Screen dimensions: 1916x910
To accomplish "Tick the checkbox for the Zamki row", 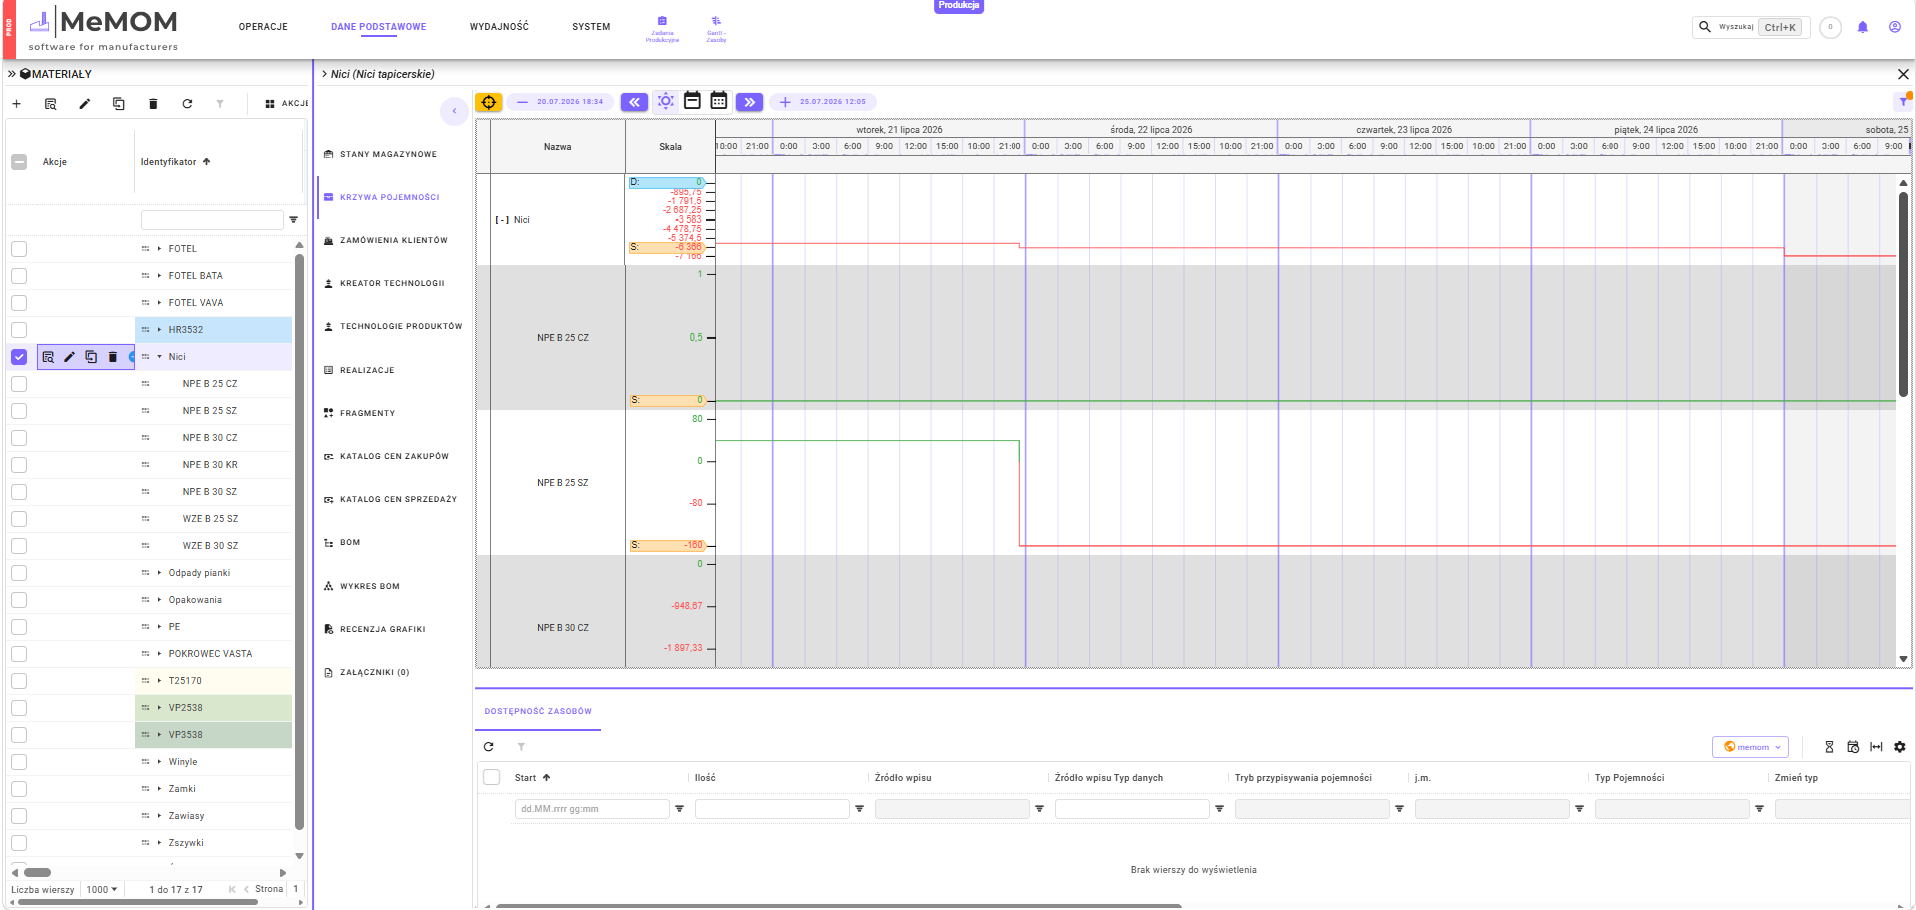I will [19, 789].
